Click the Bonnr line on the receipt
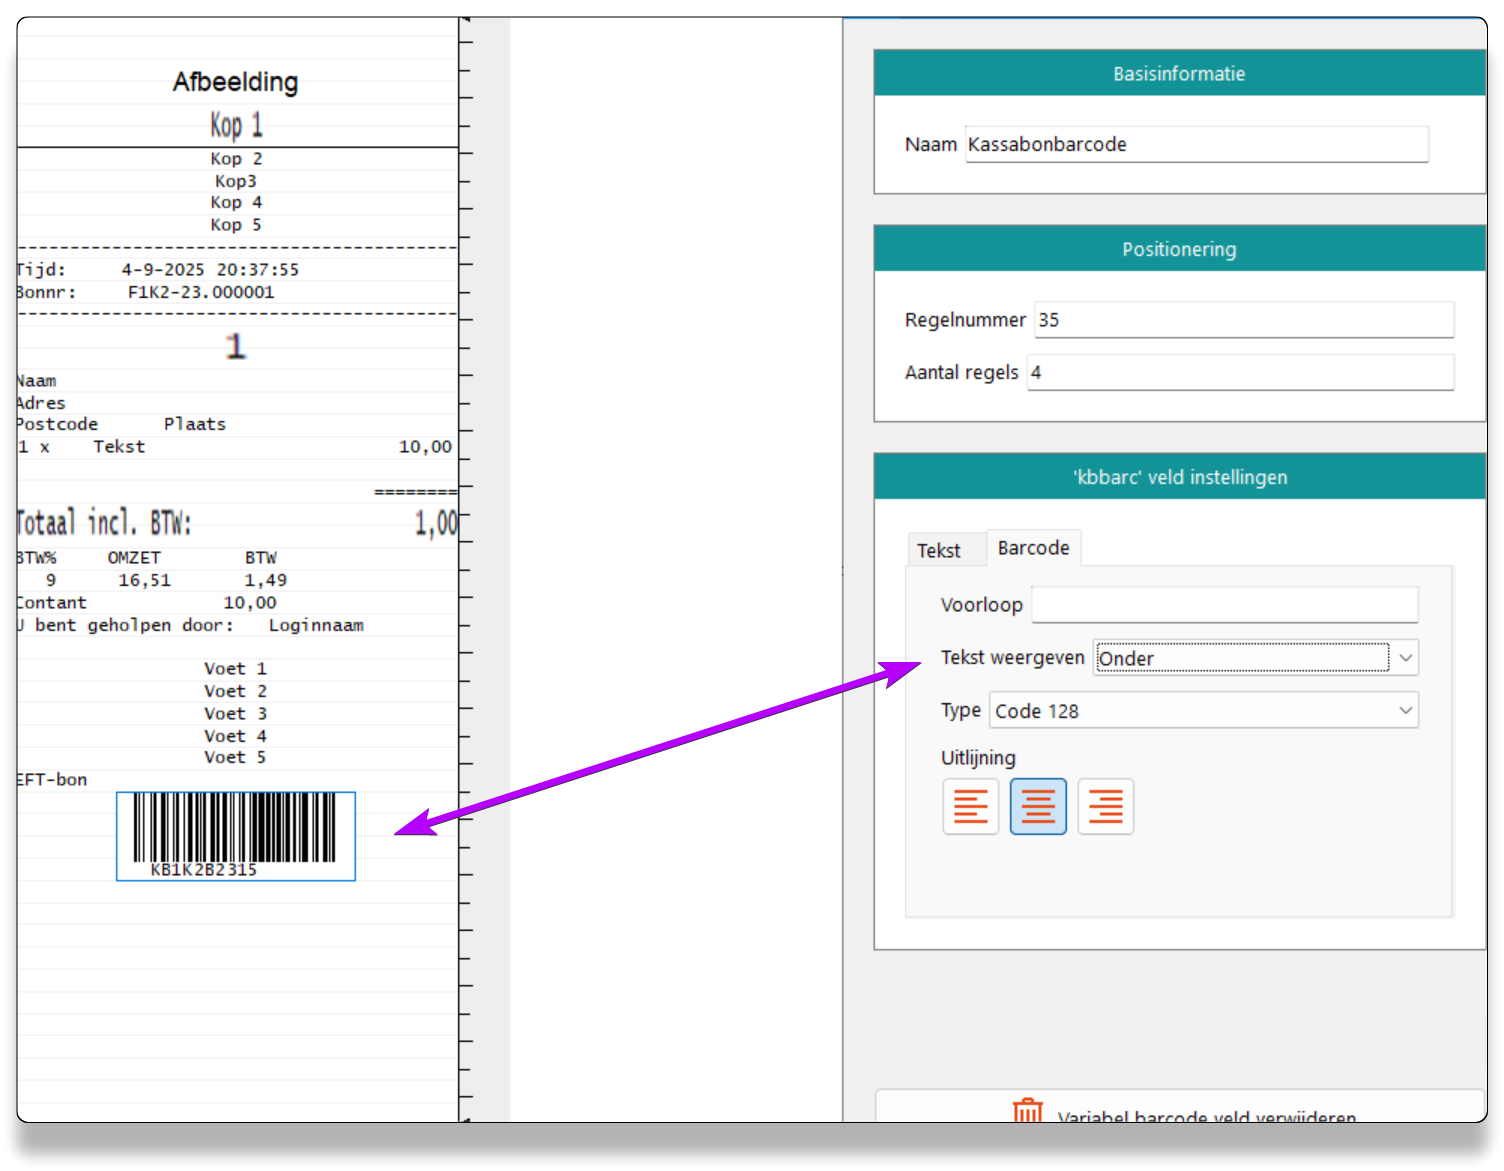Image resolution: width=1504 pixels, height=1171 pixels. [x=145, y=292]
